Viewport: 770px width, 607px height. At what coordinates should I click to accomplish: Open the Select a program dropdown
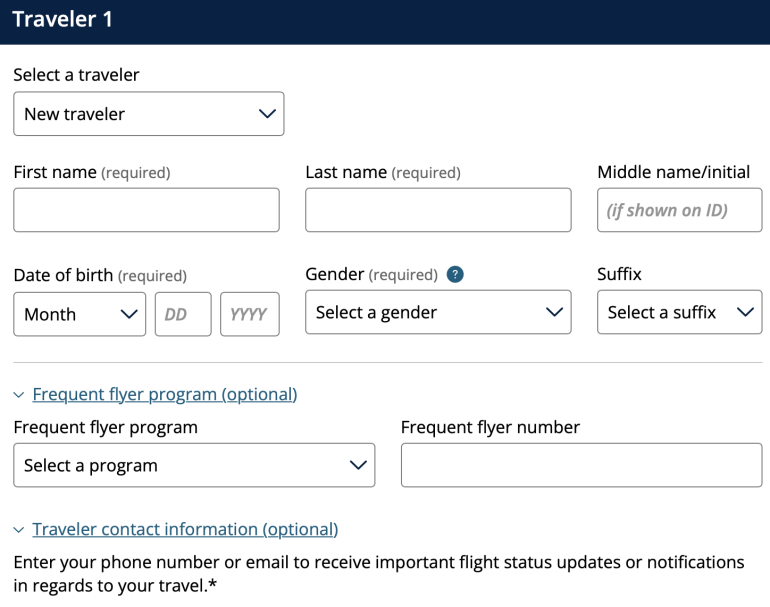tap(194, 465)
